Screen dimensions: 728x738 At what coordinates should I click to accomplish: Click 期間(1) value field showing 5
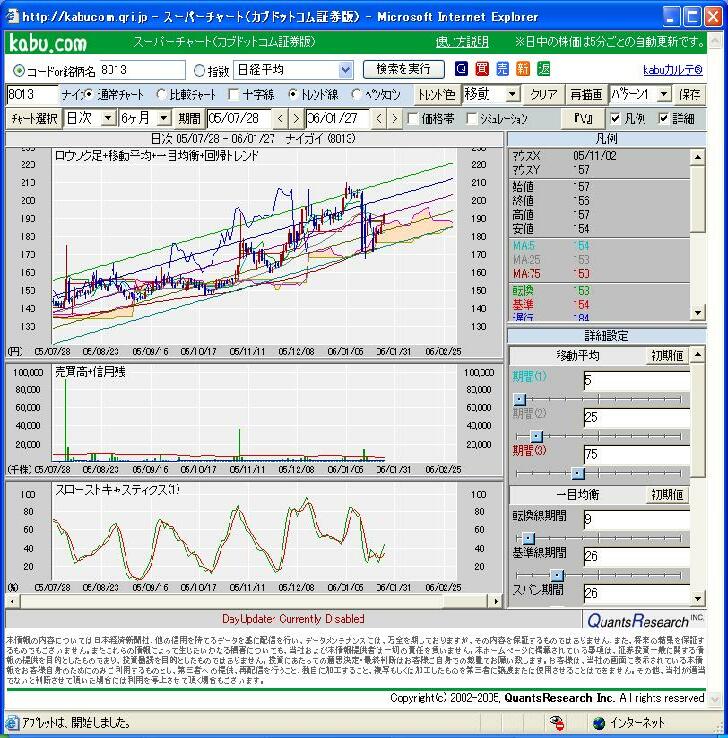[637, 380]
